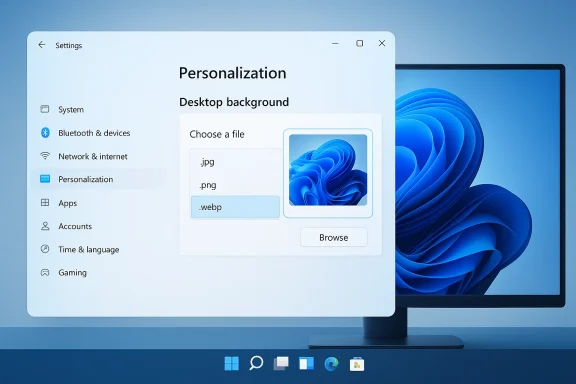Viewport: 576px width, 384px height.
Task: Open the Widgets taskbar icon
Action: [306, 363]
